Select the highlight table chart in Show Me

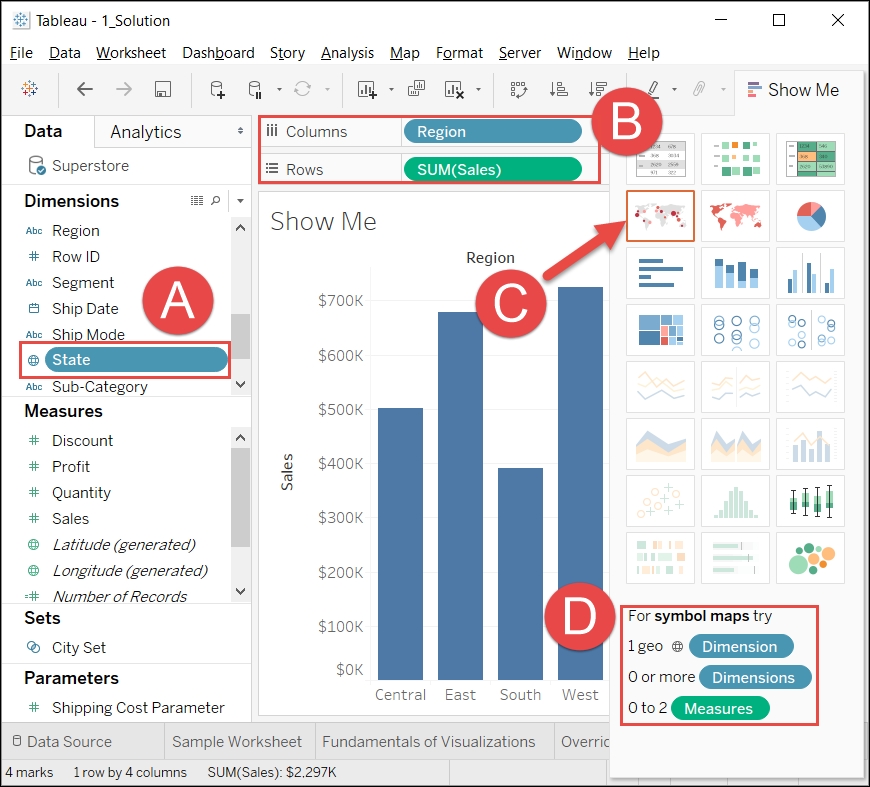tap(810, 159)
